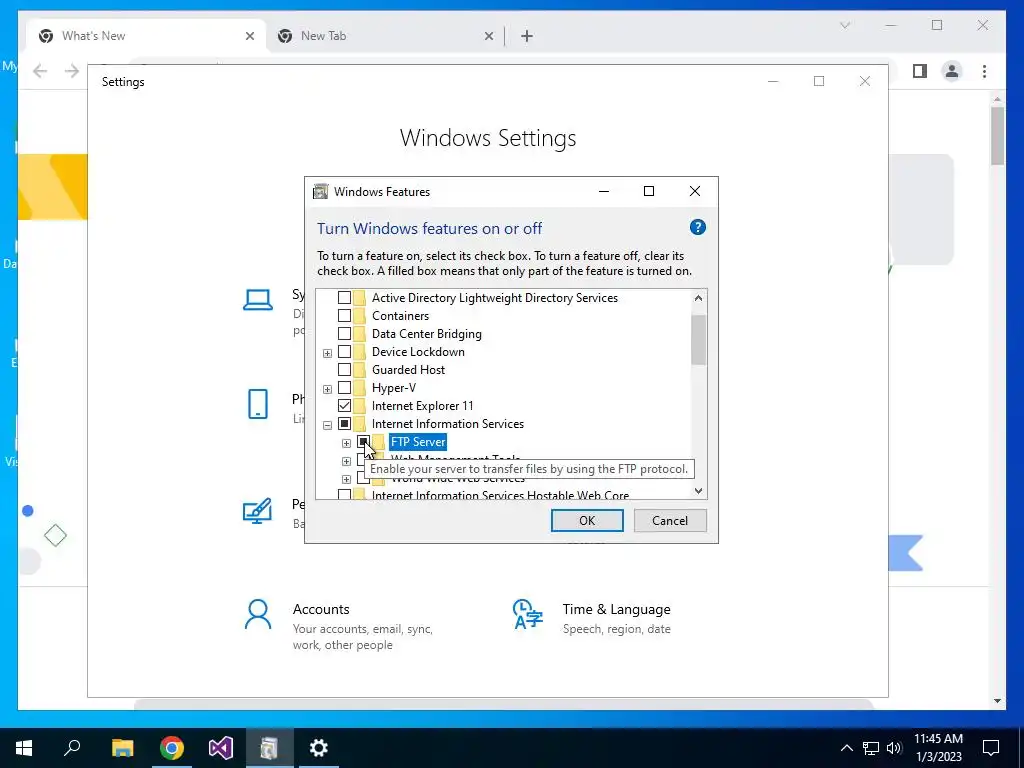Expand the Device Lockdown node
This screenshot has height=768, width=1024.
[327, 353]
